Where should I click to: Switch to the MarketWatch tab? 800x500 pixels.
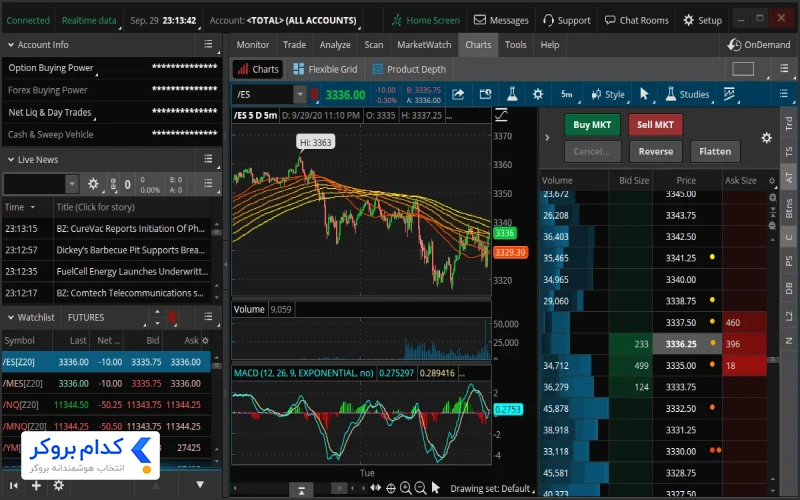(424, 45)
